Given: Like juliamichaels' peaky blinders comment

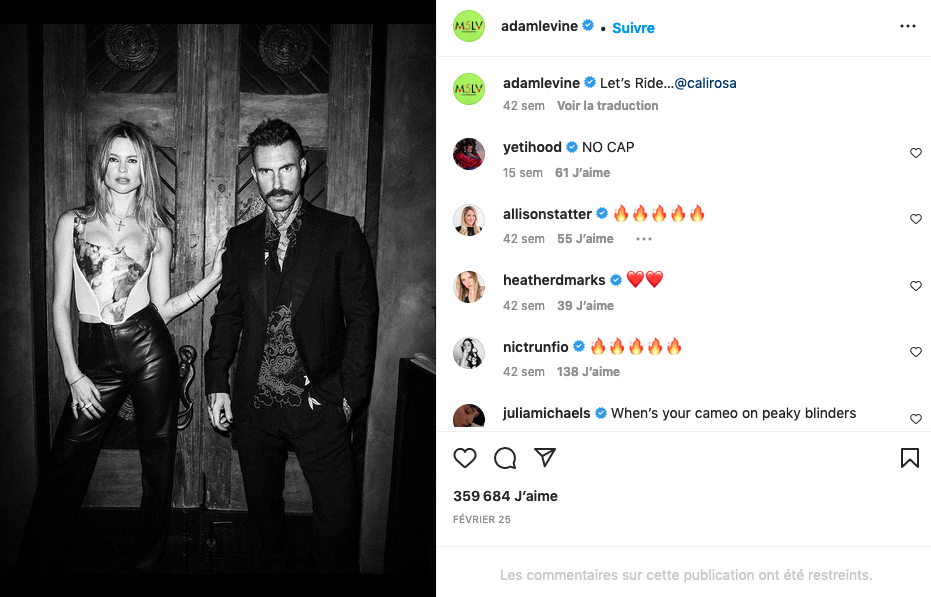Looking at the screenshot, I should pos(915,419).
